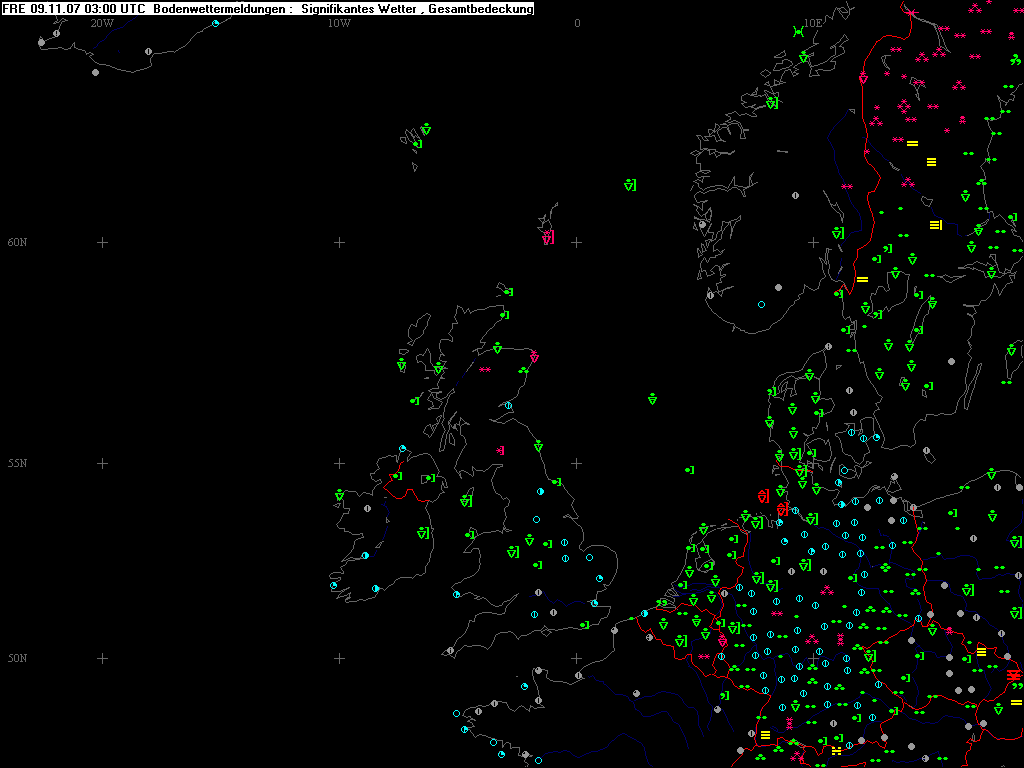The height and width of the screenshot is (768, 1024).
Task: Click the map title header text
Action: point(268,9)
